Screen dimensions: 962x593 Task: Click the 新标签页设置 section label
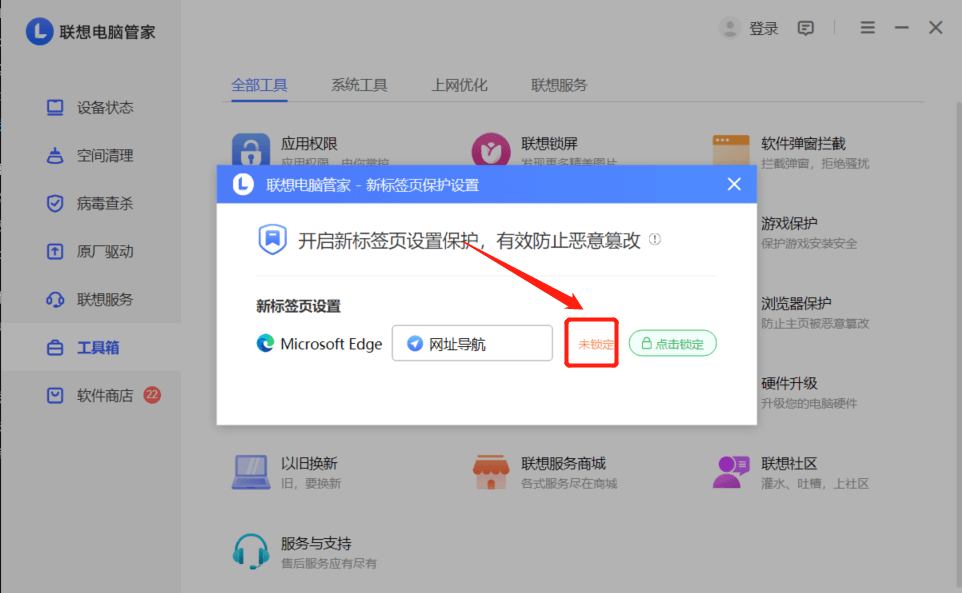[298, 306]
